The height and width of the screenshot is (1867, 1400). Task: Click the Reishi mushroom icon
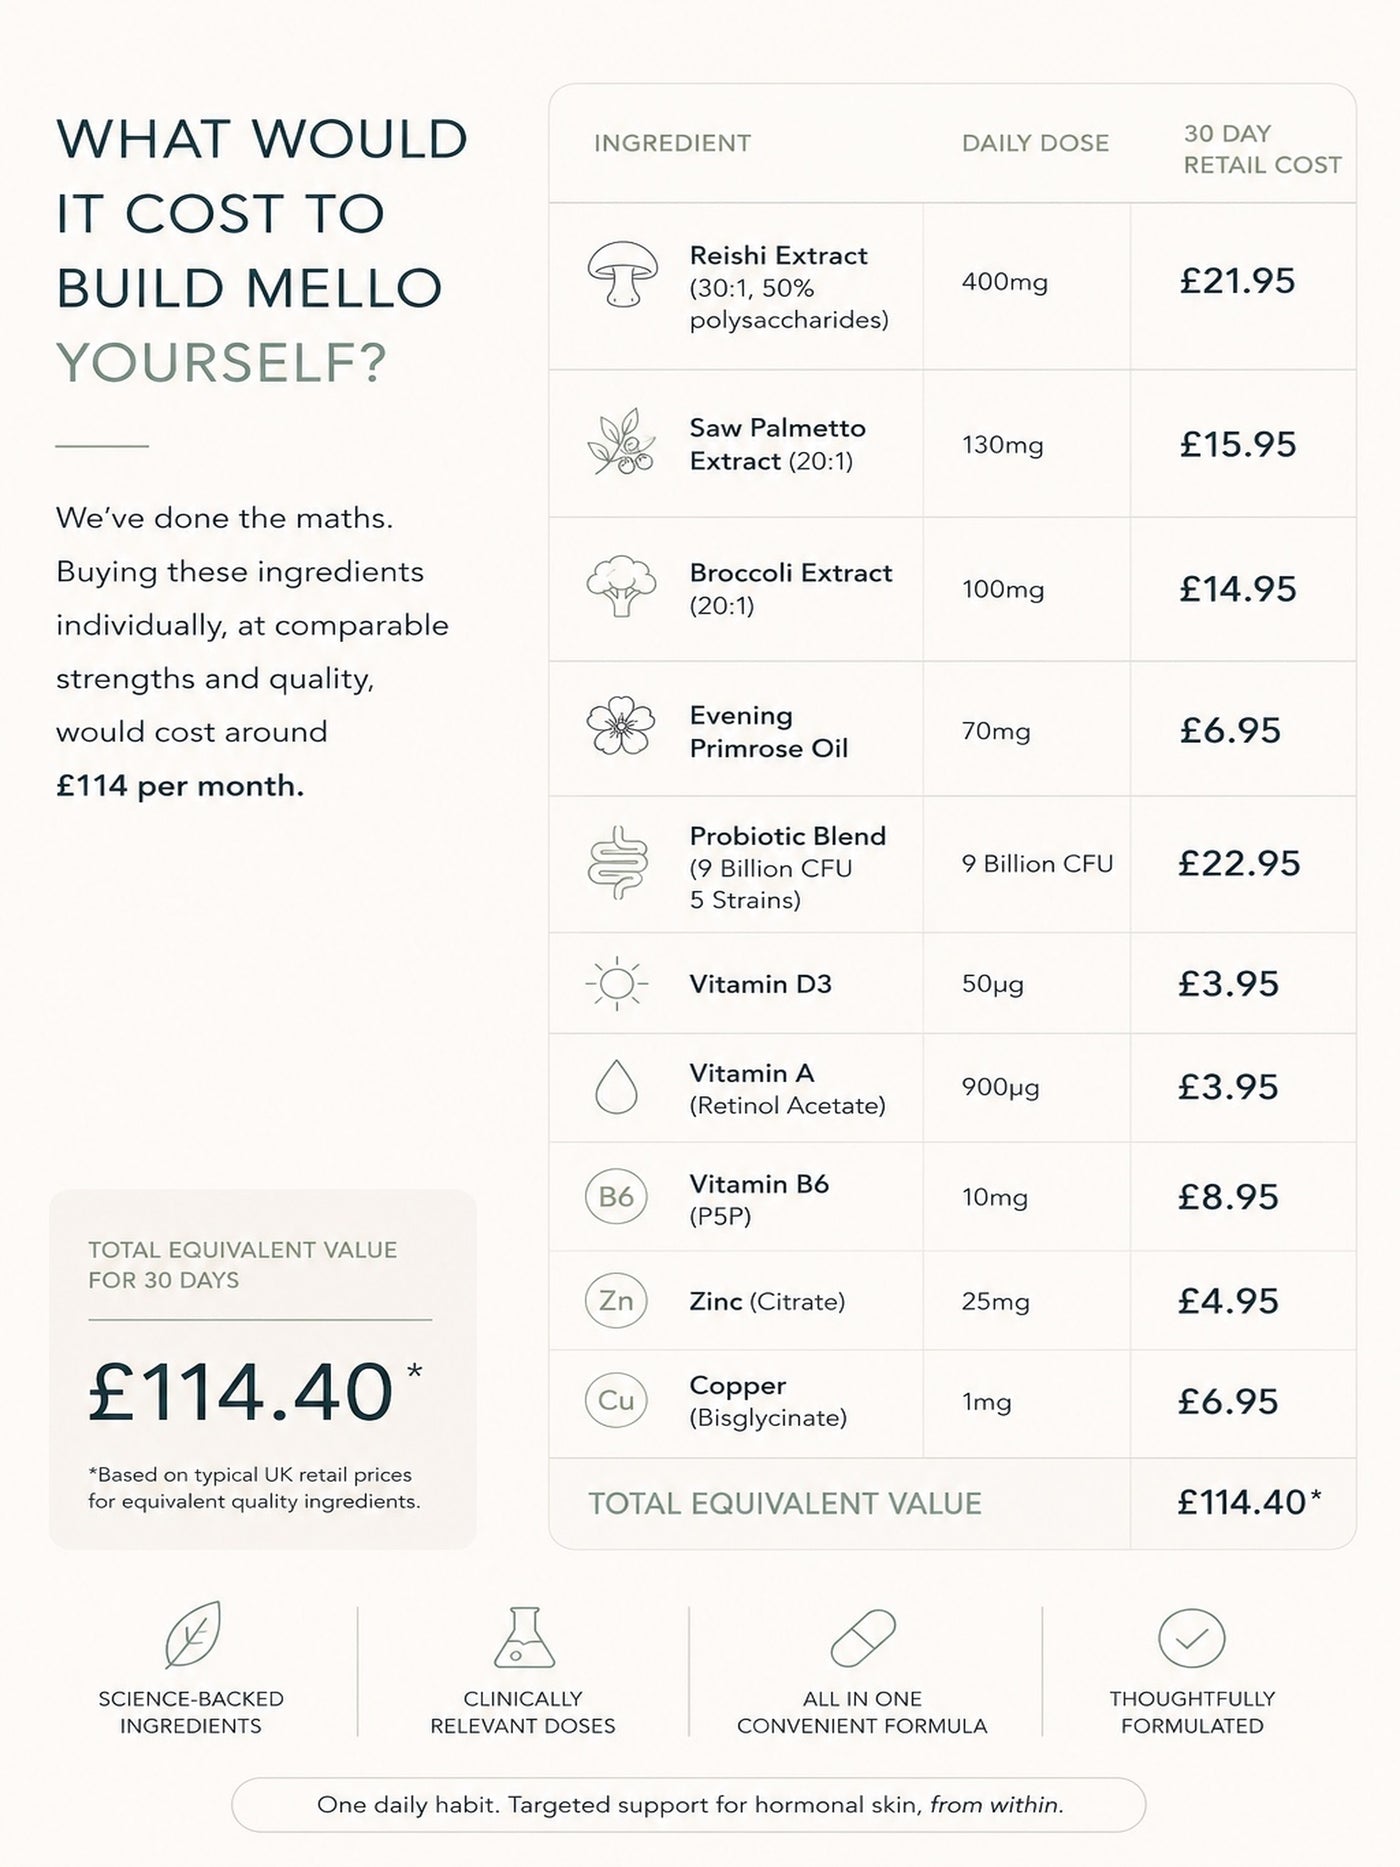(622, 273)
